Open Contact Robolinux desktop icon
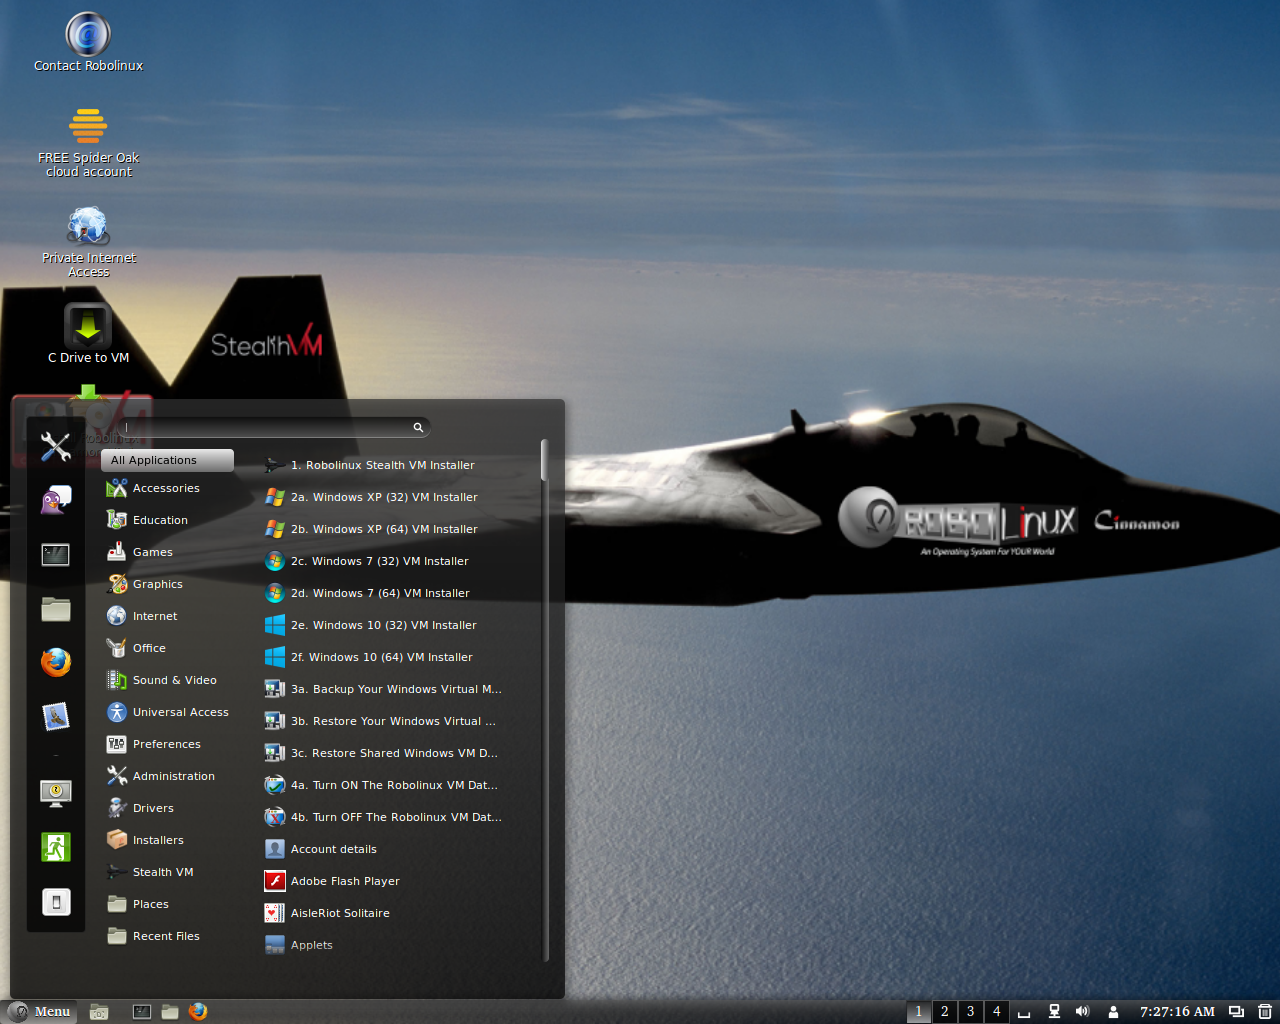 coord(88,43)
